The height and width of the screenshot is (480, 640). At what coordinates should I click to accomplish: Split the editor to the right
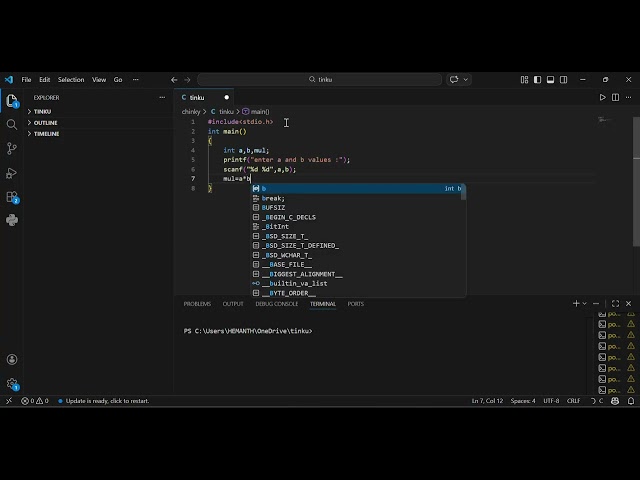point(616,98)
